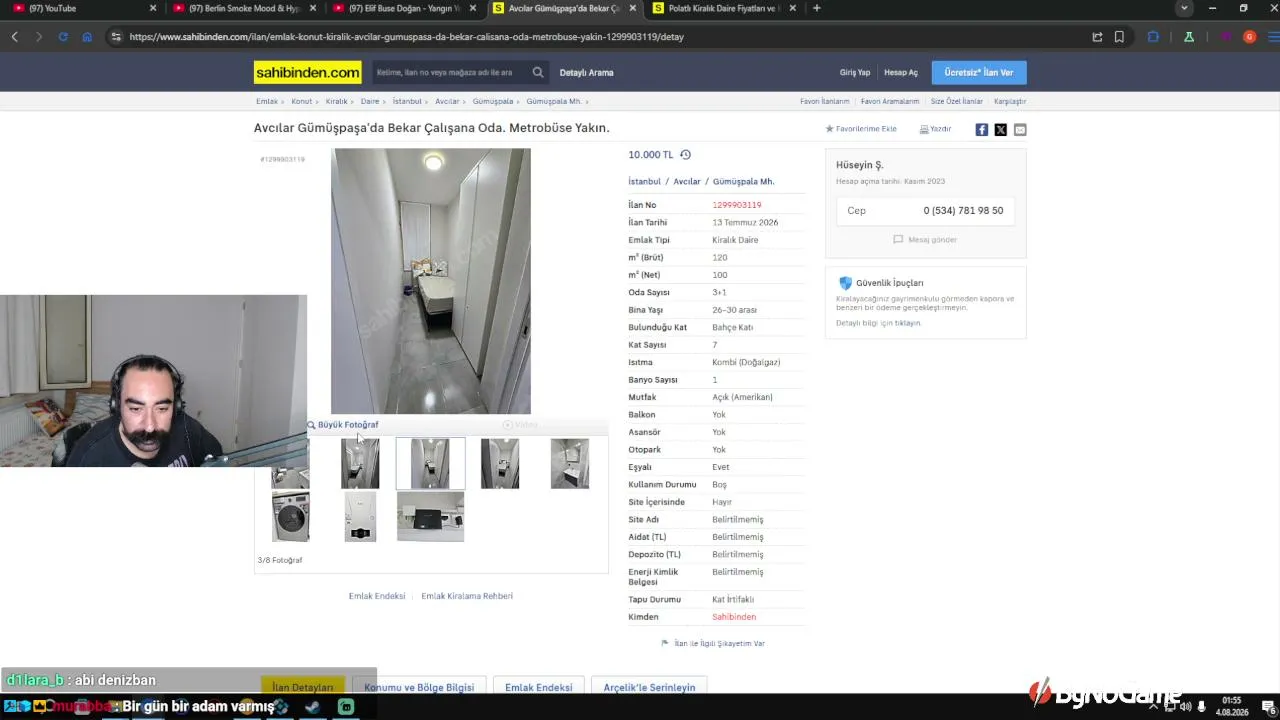Click the microphone icon in system tray
Viewport: 1280px width, 720px height.
pyautogui.click(x=1201, y=707)
